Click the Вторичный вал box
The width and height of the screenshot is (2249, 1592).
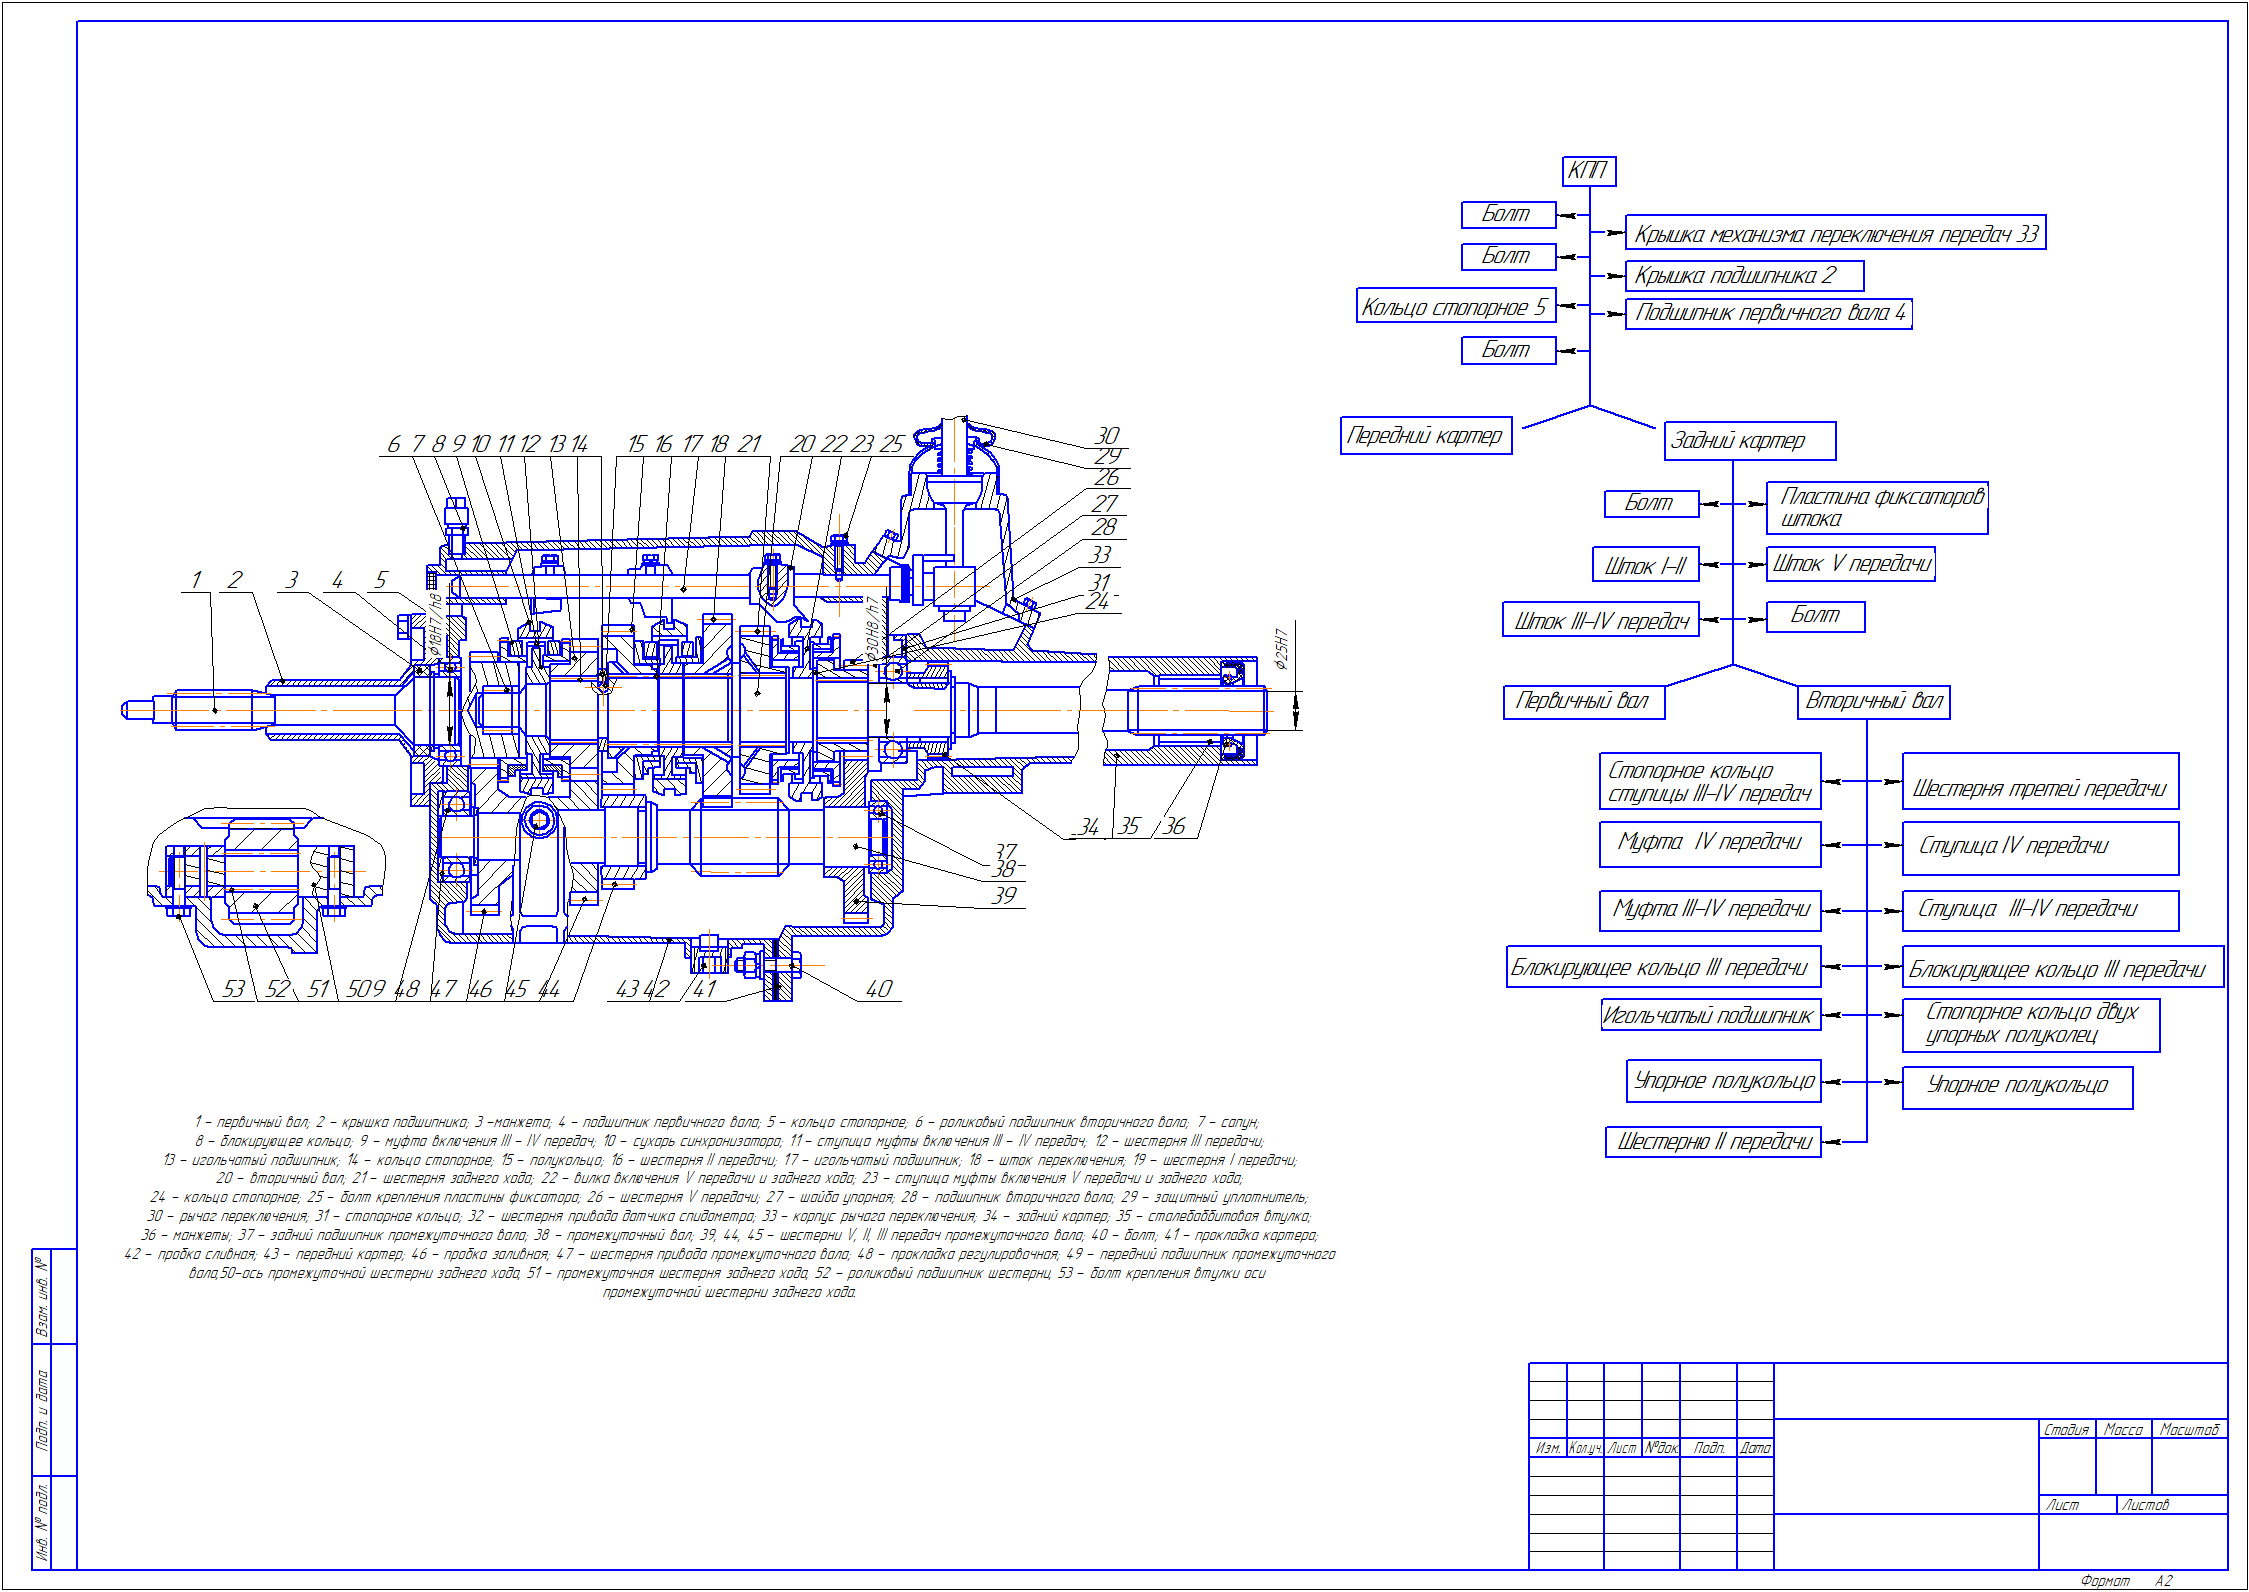pos(1873,702)
